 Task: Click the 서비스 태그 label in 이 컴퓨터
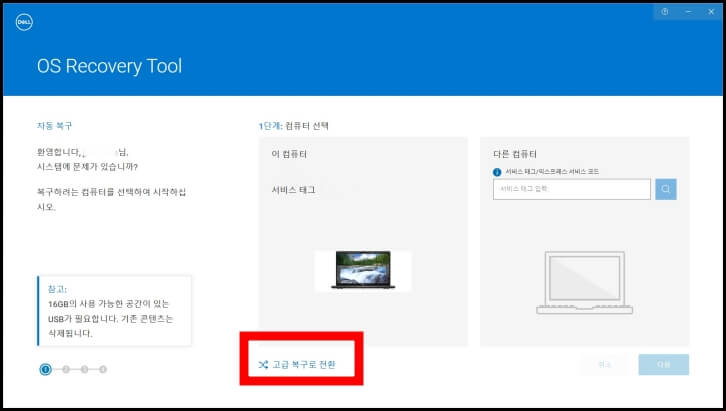[293, 190]
